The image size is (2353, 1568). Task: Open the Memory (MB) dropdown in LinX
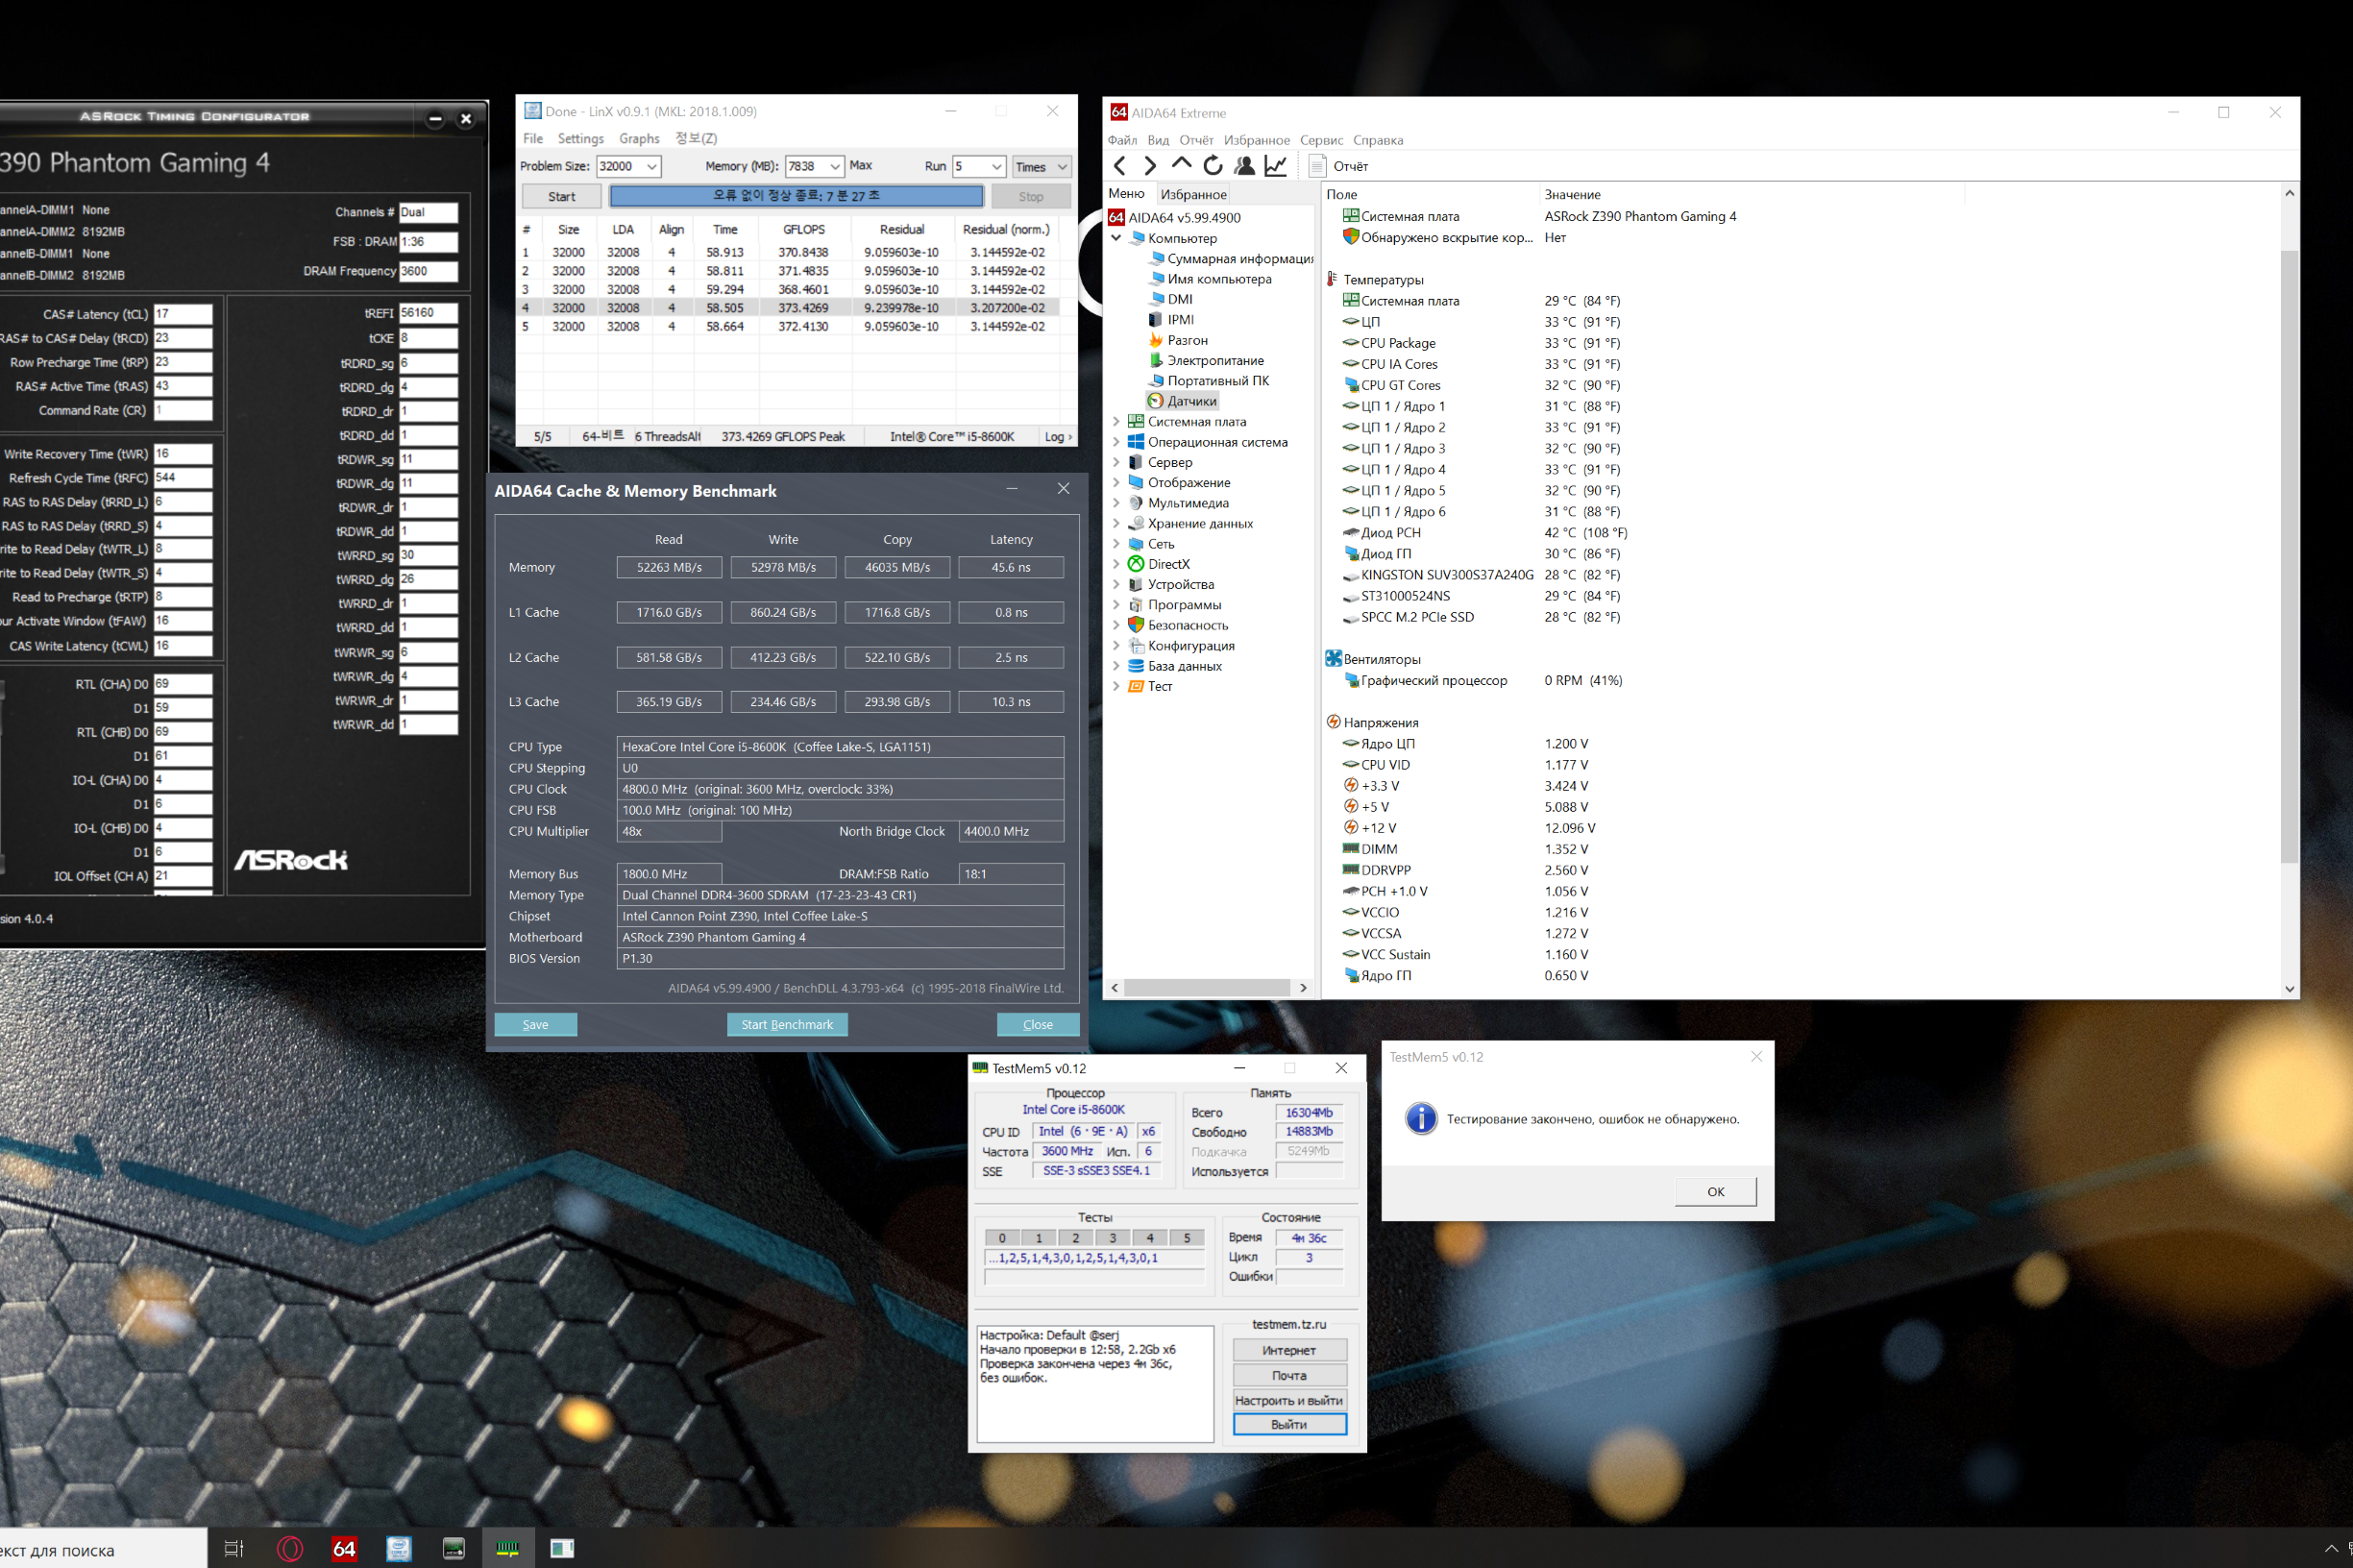[834, 167]
